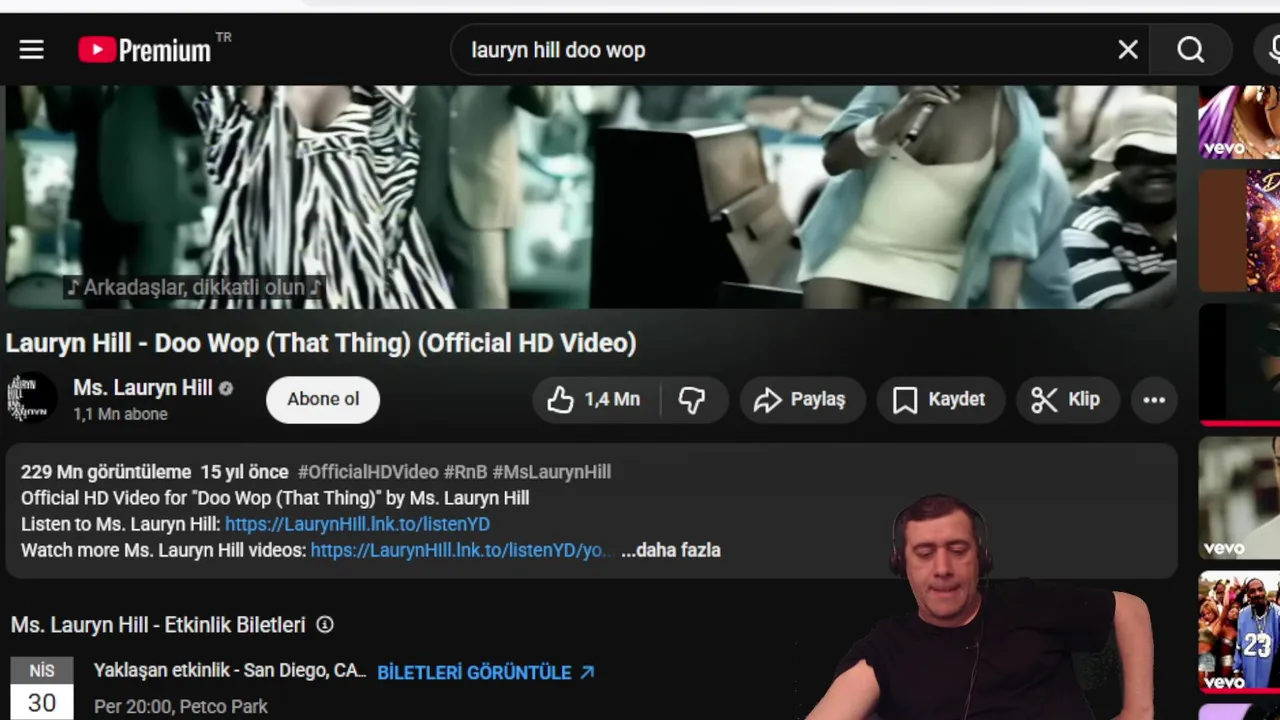
Task: Create a clip with Klip
Action: pyautogui.click(x=1066, y=399)
